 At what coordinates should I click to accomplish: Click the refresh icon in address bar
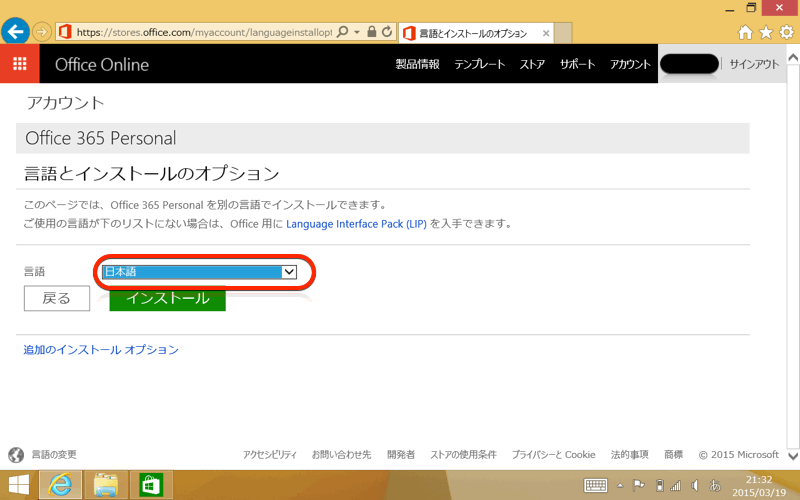387,32
